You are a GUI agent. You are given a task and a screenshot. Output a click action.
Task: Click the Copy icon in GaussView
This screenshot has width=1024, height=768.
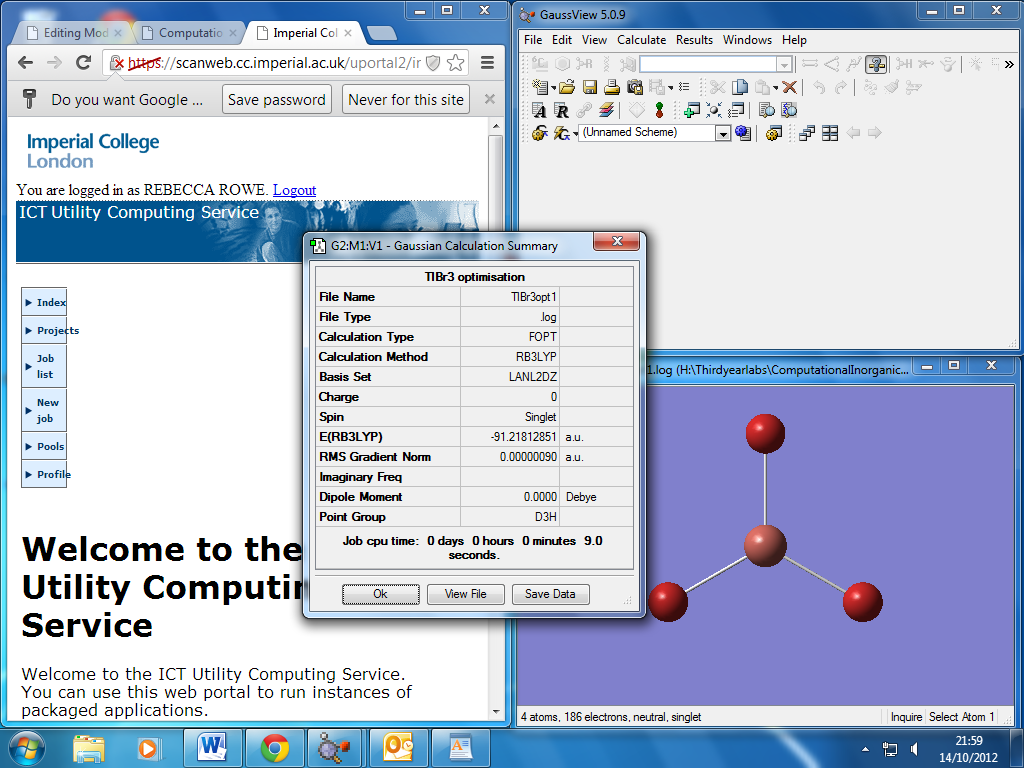pos(740,87)
